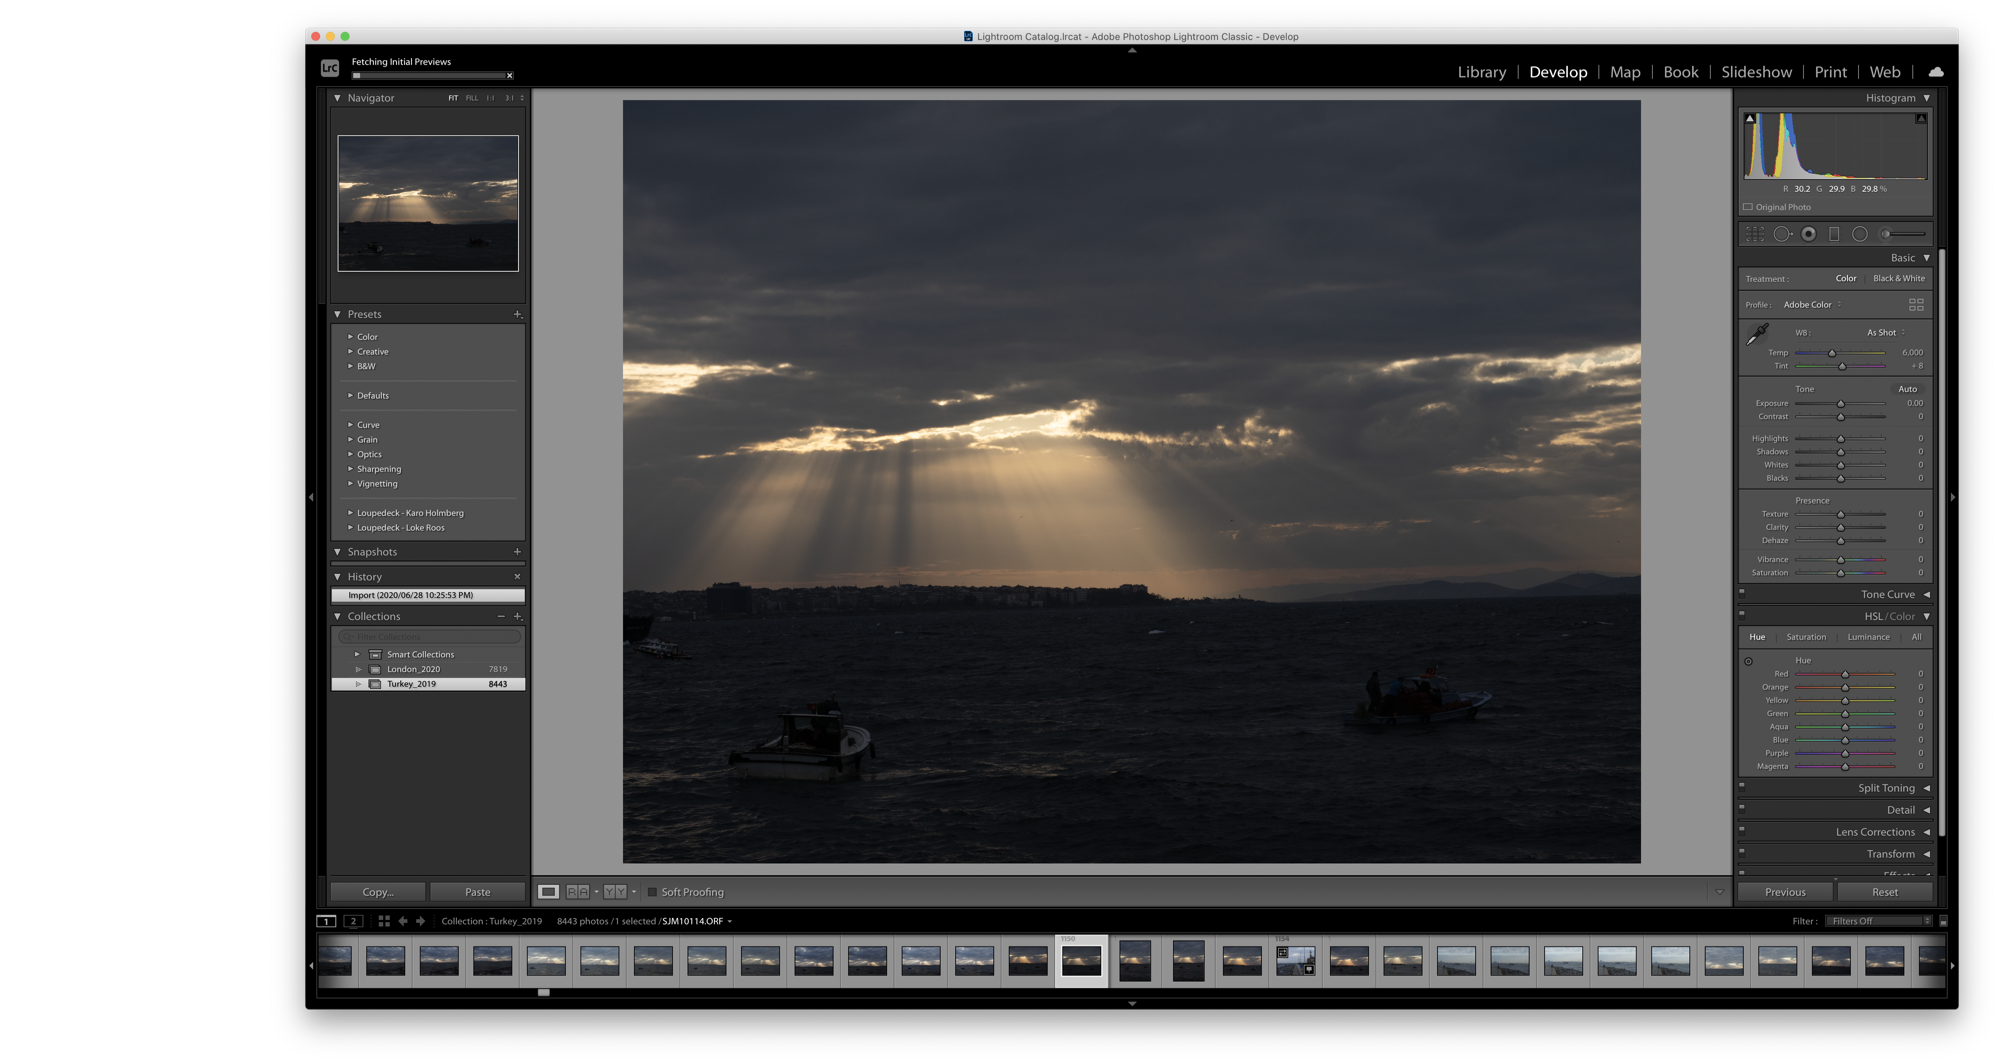Expand the Smart Collections set
Screen dimensions: 2000x1064
pyautogui.click(x=357, y=655)
